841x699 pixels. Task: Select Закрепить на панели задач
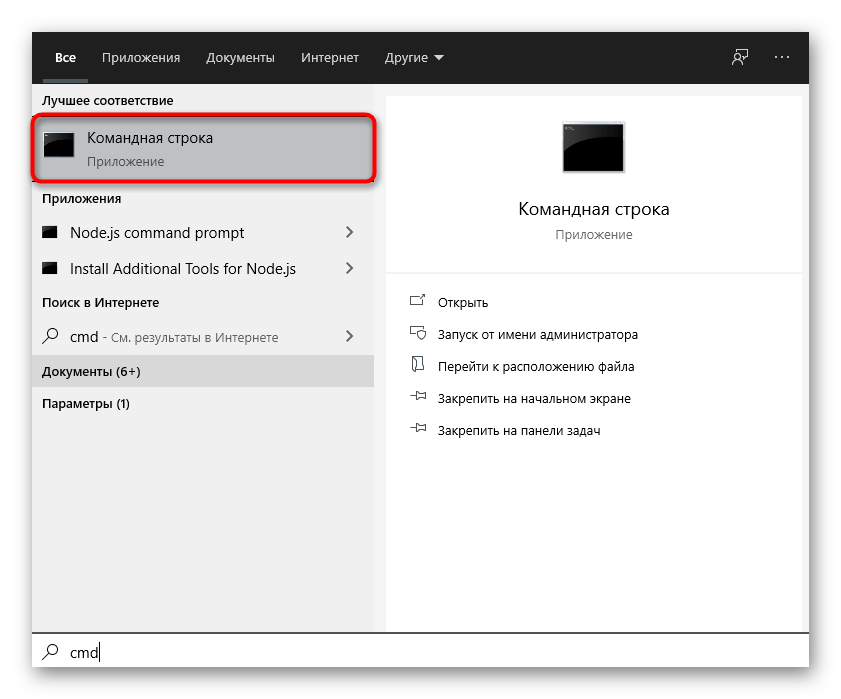(x=518, y=431)
